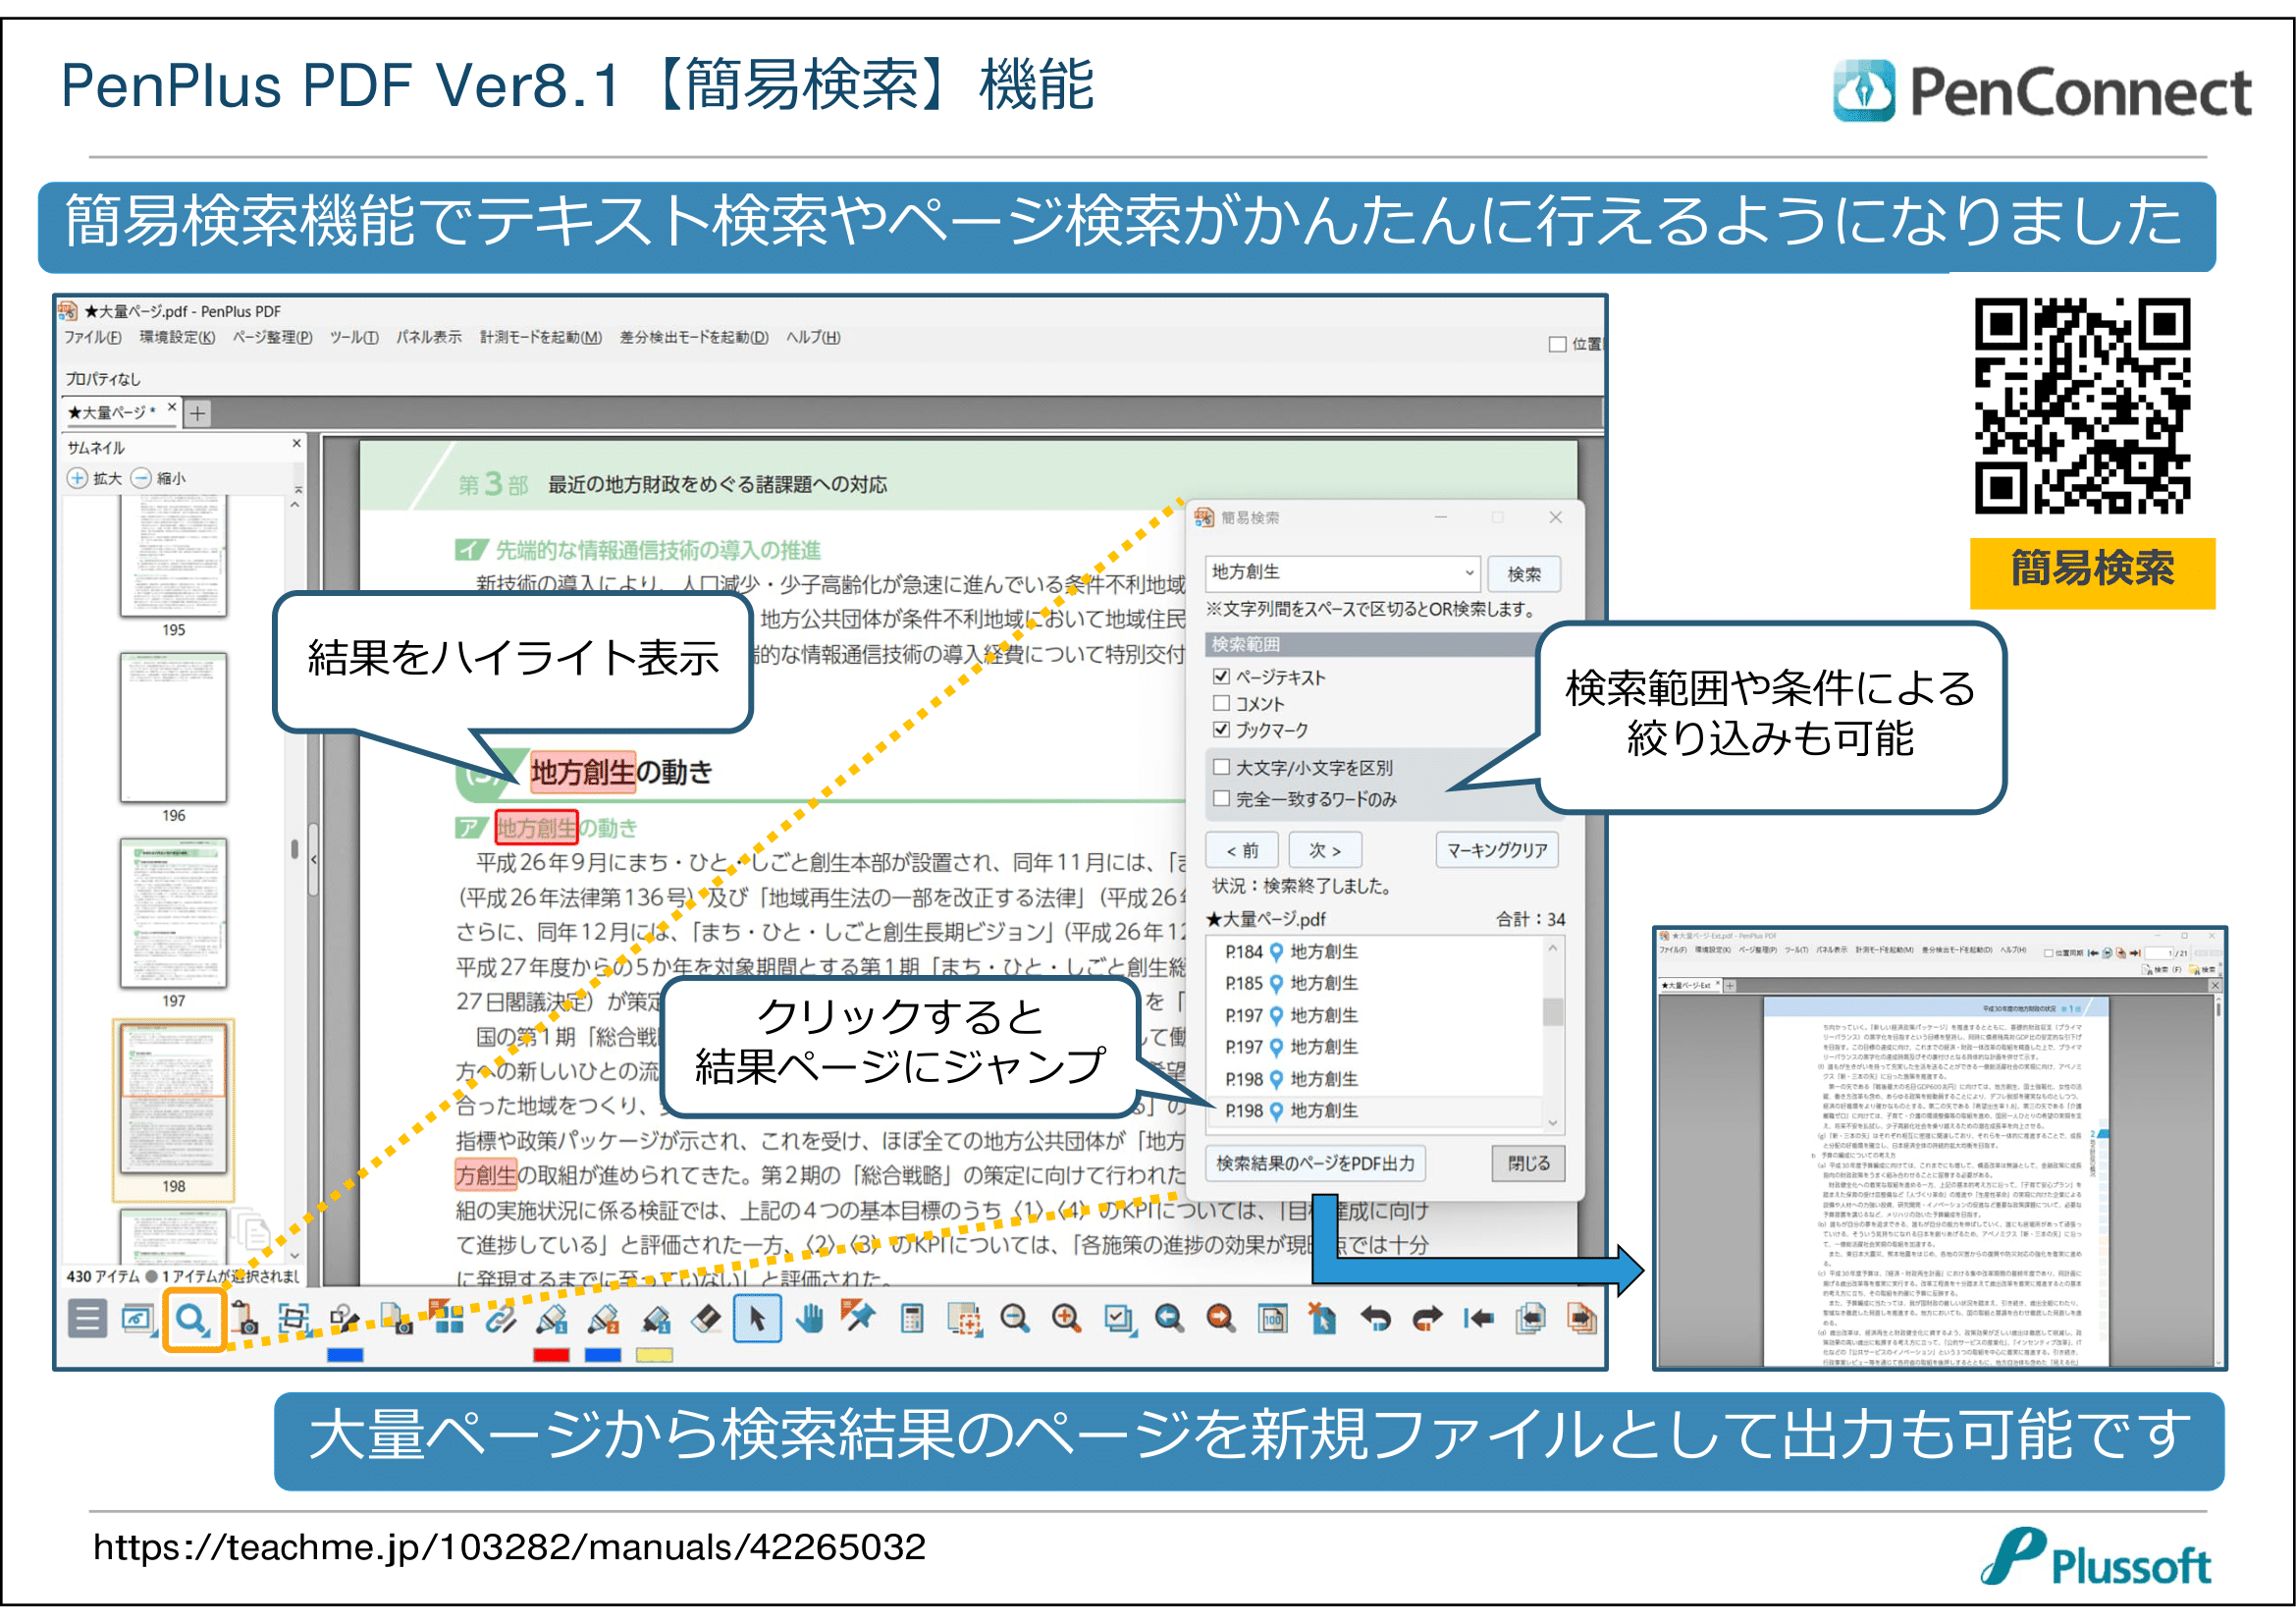Click the redo arrow icon
Image resolution: width=2296 pixels, height=1624 pixels.
click(1427, 1319)
